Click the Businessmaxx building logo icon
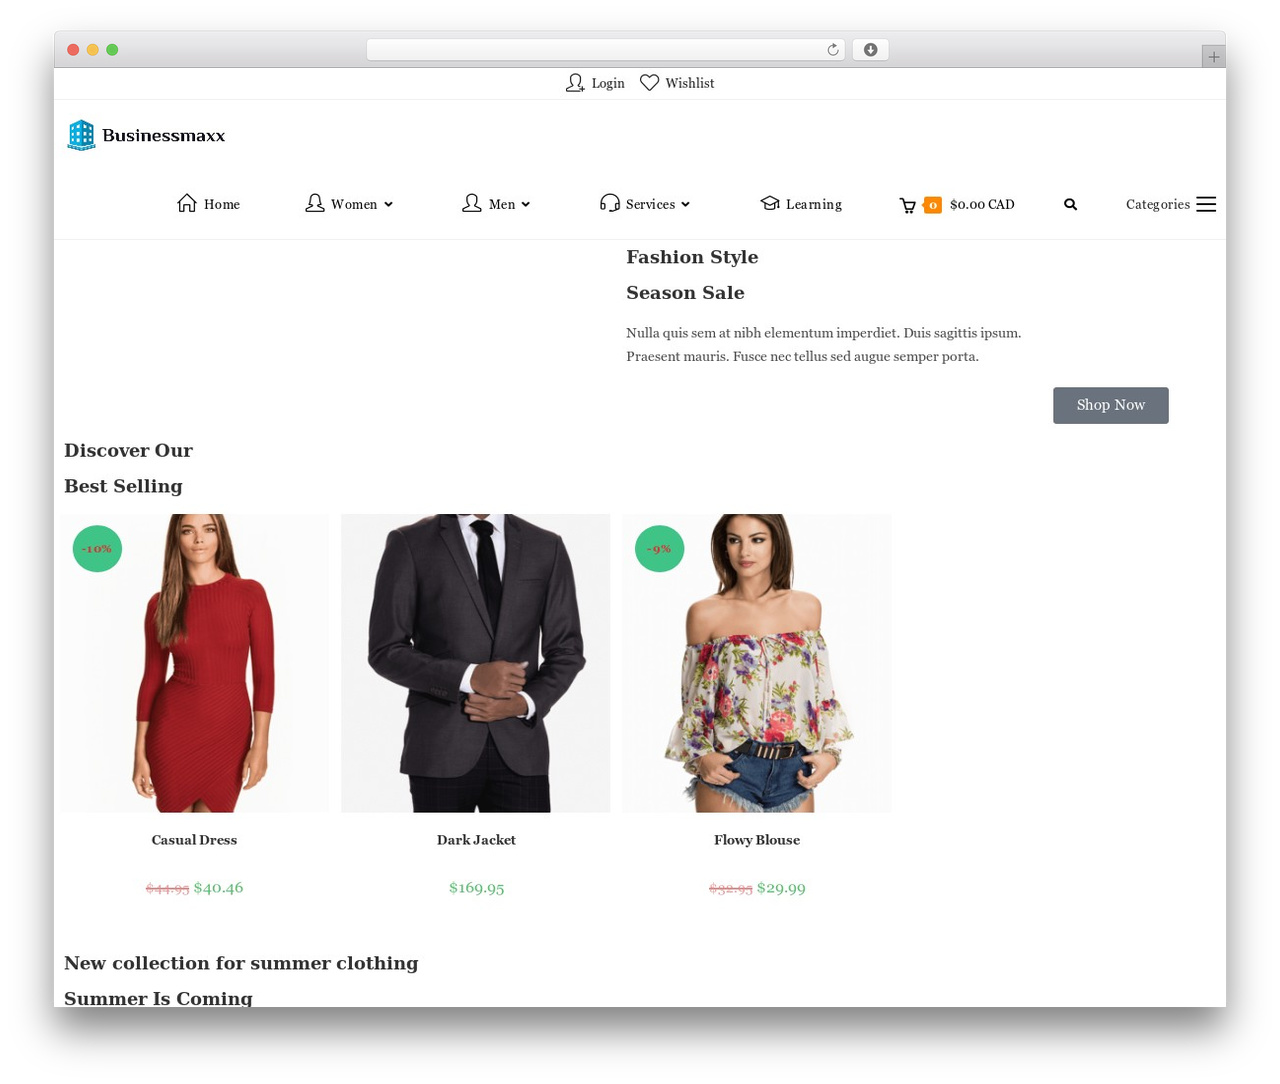The height and width of the screenshot is (1084, 1280). (x=81, y=135)
